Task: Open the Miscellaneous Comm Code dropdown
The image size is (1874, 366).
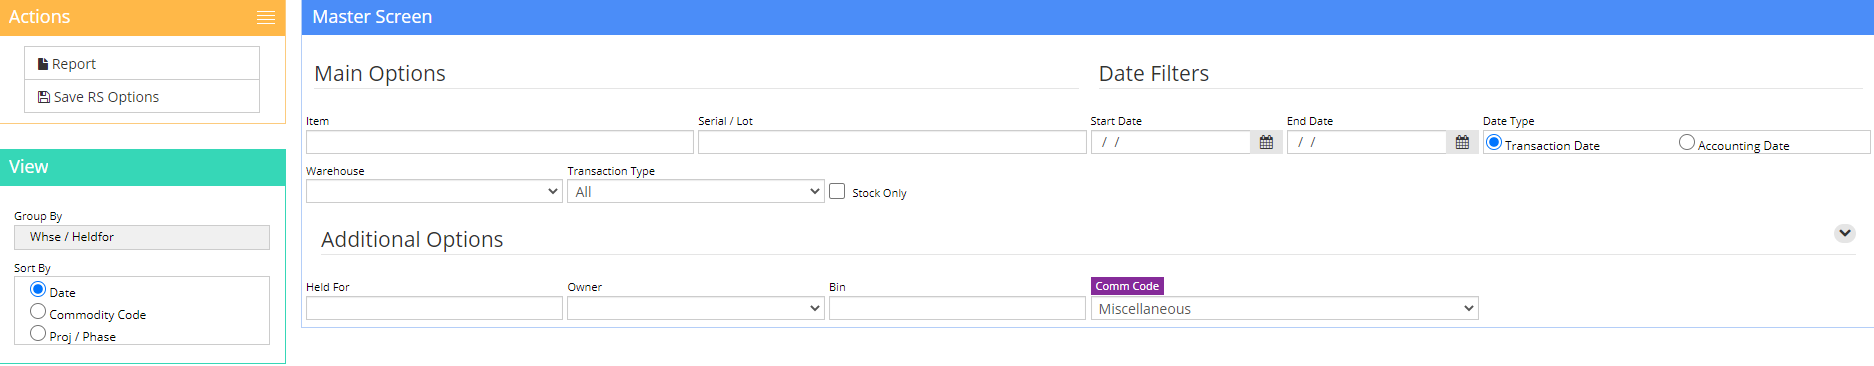Action: coord(1284,308)
